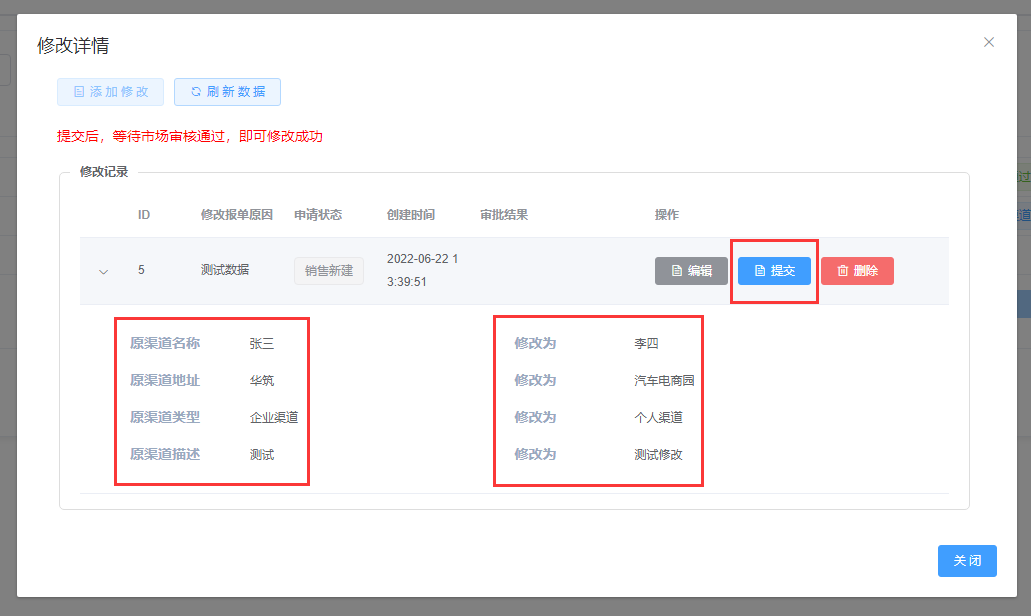Click the original channel name value 张三
1031x616 pixels.
pyautogui.click(x=262, y=344)
